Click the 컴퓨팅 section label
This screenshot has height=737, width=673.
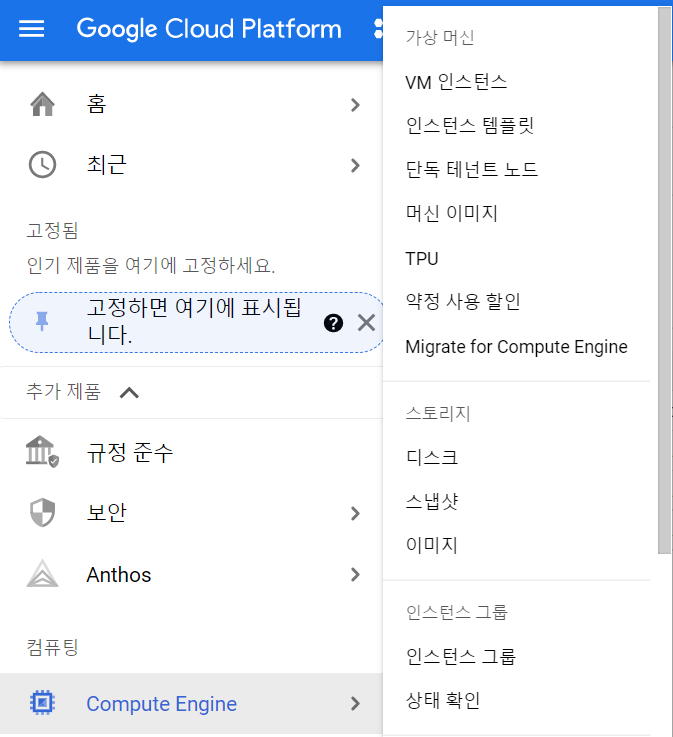[52, 647]
